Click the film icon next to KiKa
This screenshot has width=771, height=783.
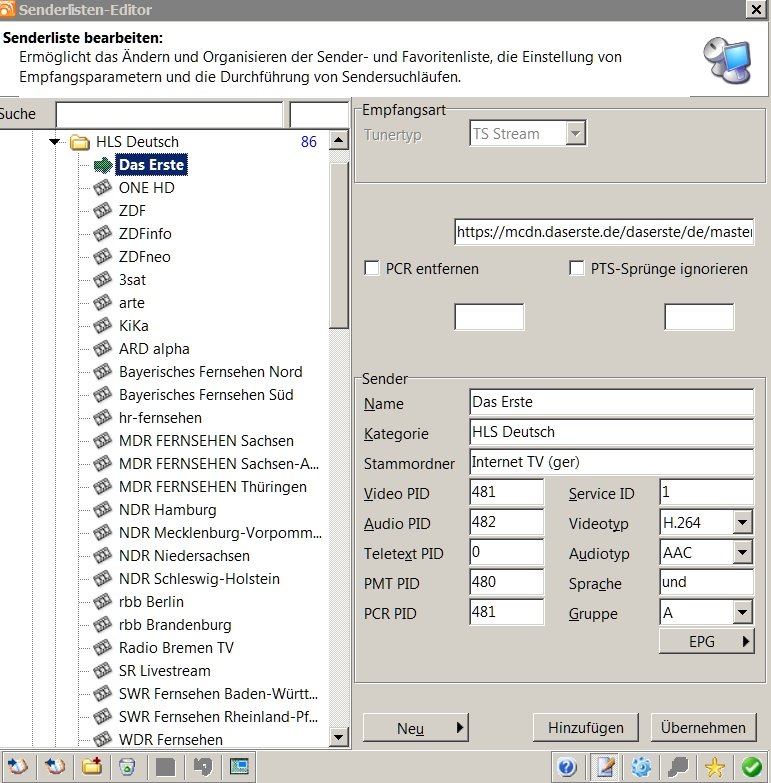[x=102, y=326]
